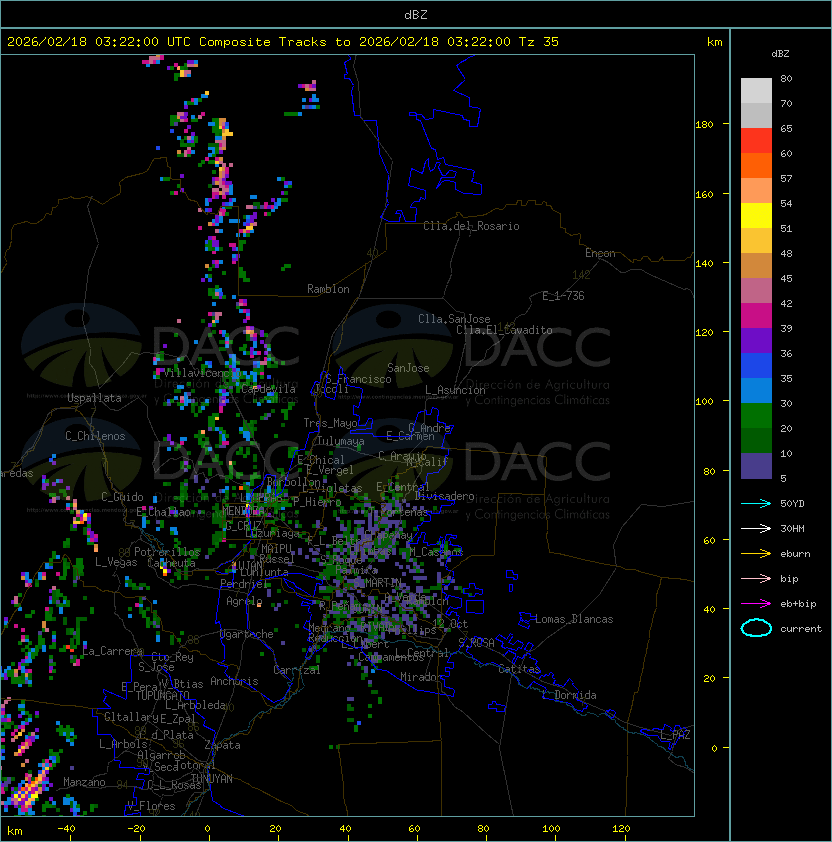832x842 pixels.
Task: Click the 'Manzano' map label
Action: point(84,782)
